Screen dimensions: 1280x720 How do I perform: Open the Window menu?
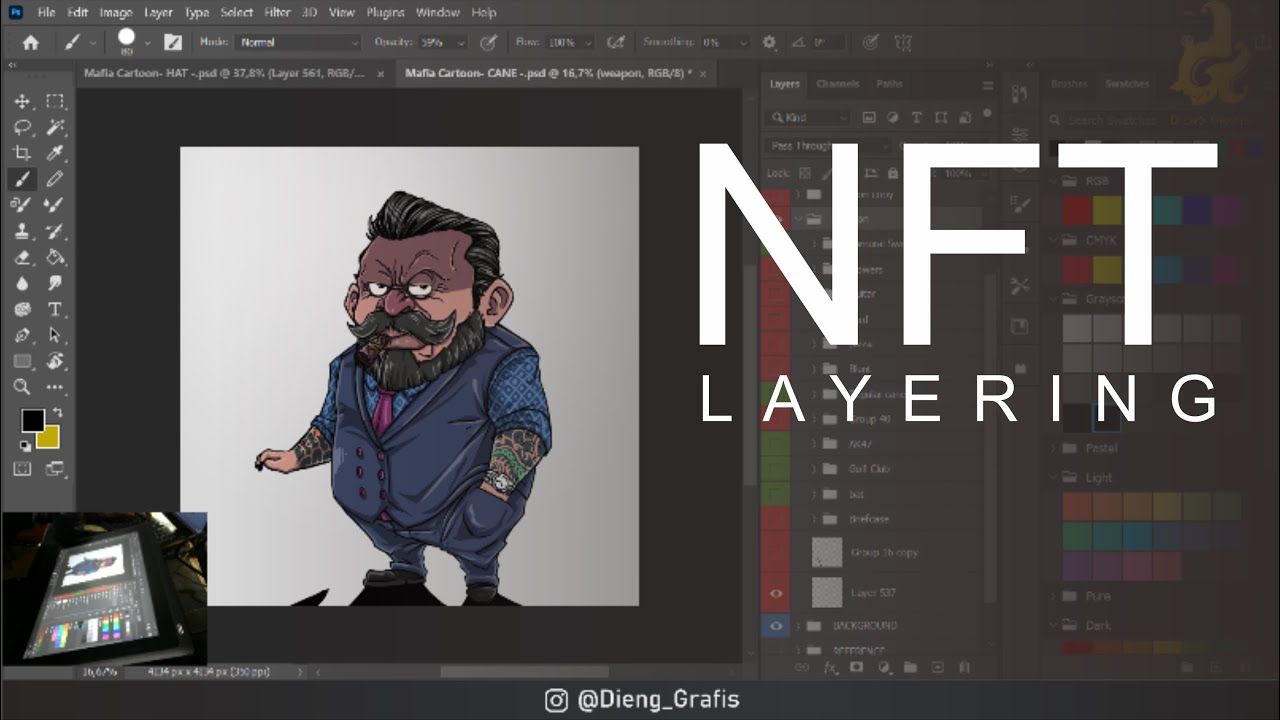(x=438, y=12)
